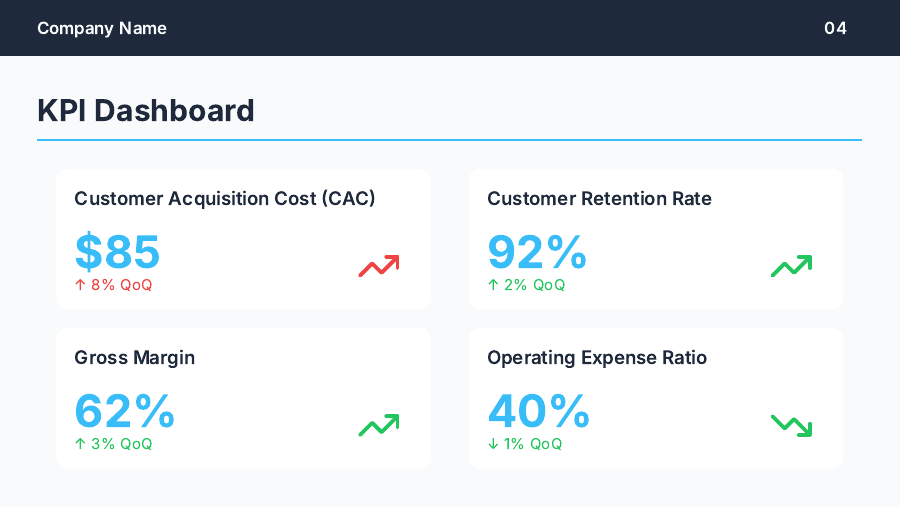Click the down arrow beside 1% QoQ
This screenshot has width=900, height=507.
point(493,444)
